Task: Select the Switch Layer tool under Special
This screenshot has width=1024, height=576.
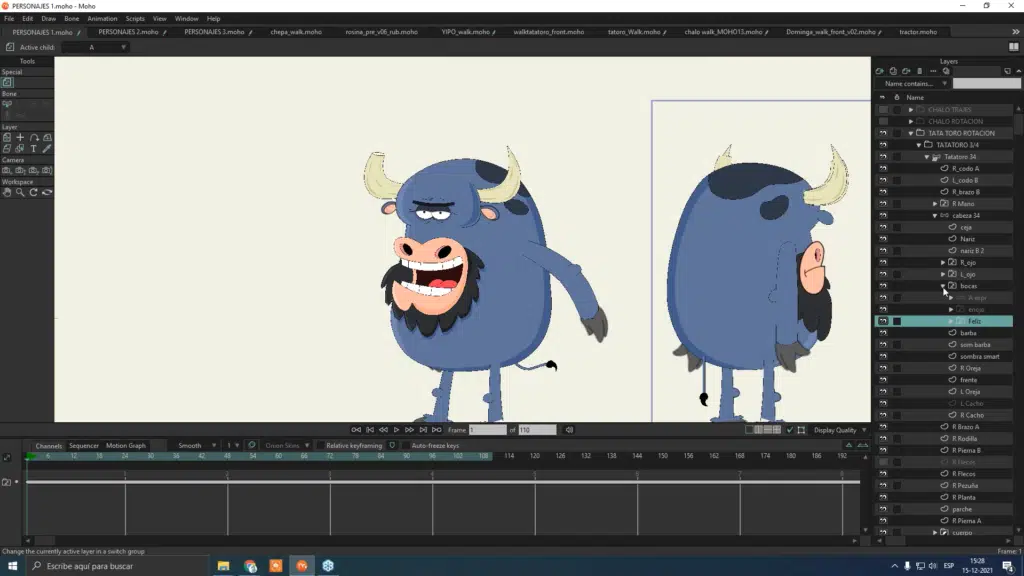Action: 7,83
